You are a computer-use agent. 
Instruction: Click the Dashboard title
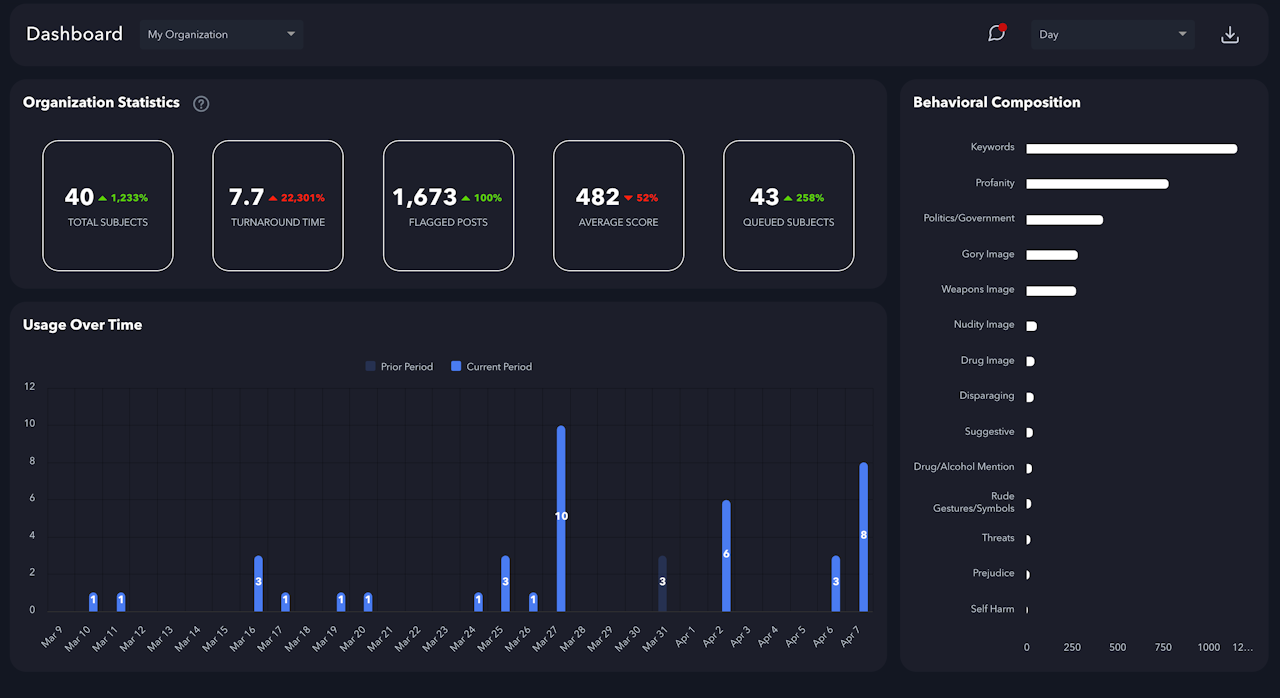coord(74,34)
